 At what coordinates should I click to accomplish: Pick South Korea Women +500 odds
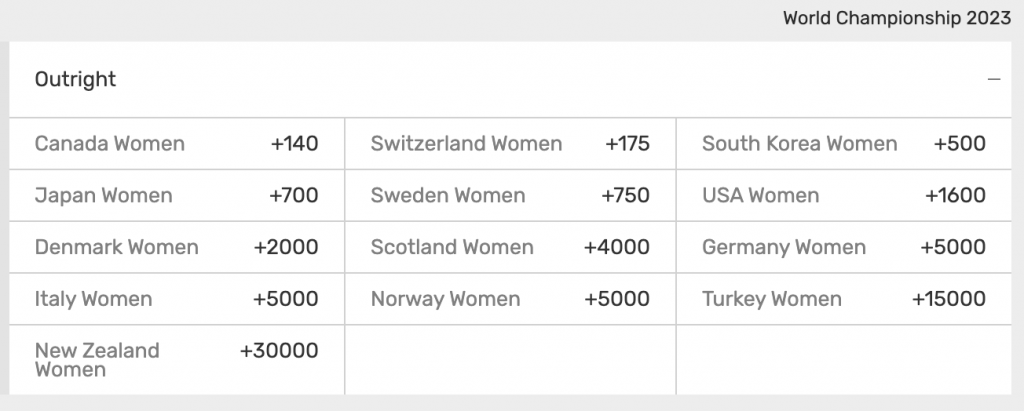tap(844, 144)
